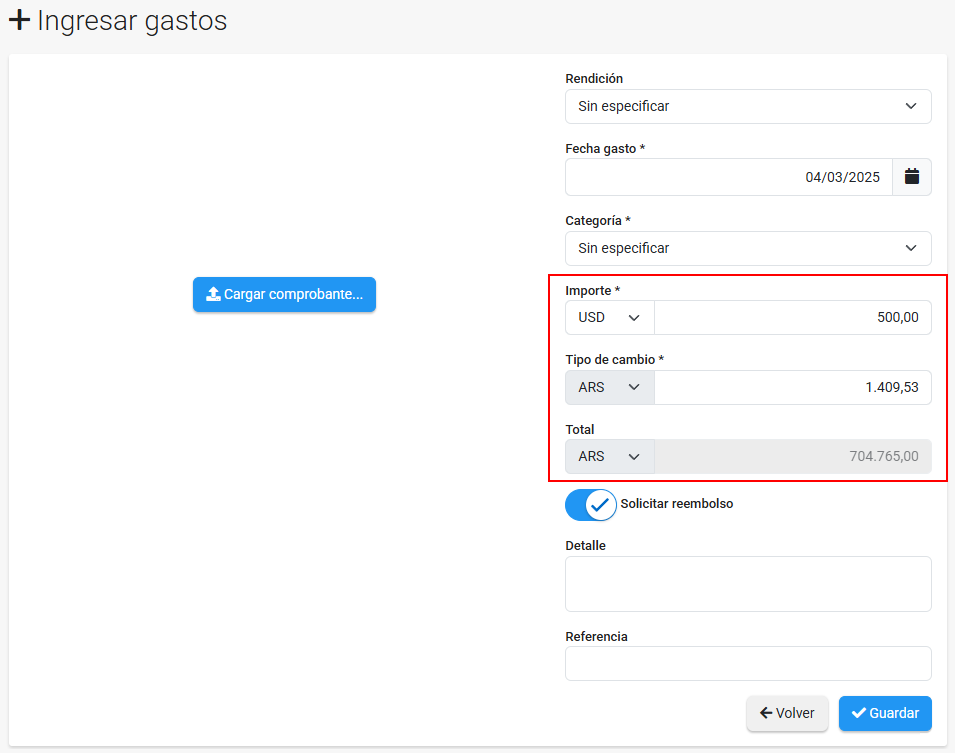Viewport: 955px width, 753px height.
Task: Click inside the Detalle text area
Action: (x=748, y=584)
